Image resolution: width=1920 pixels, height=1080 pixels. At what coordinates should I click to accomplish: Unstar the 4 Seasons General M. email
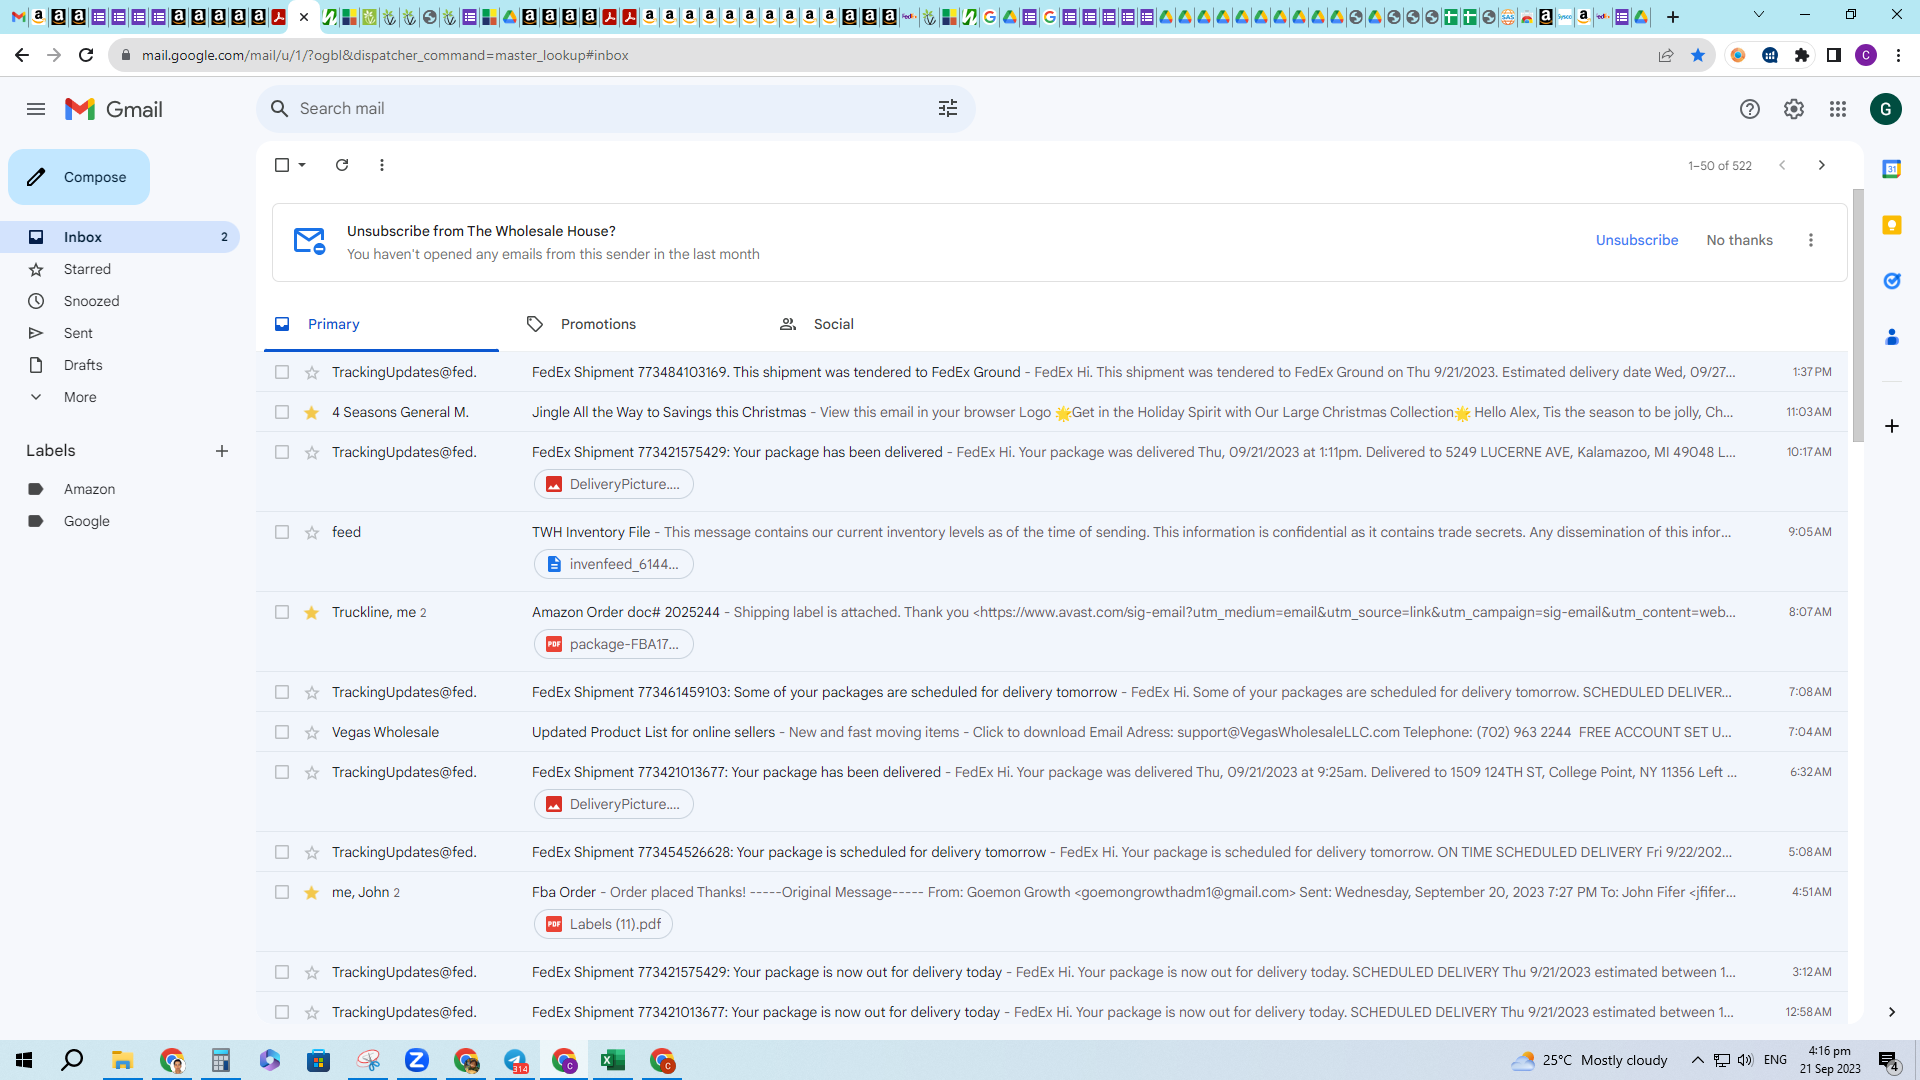[x=312, y=413]
